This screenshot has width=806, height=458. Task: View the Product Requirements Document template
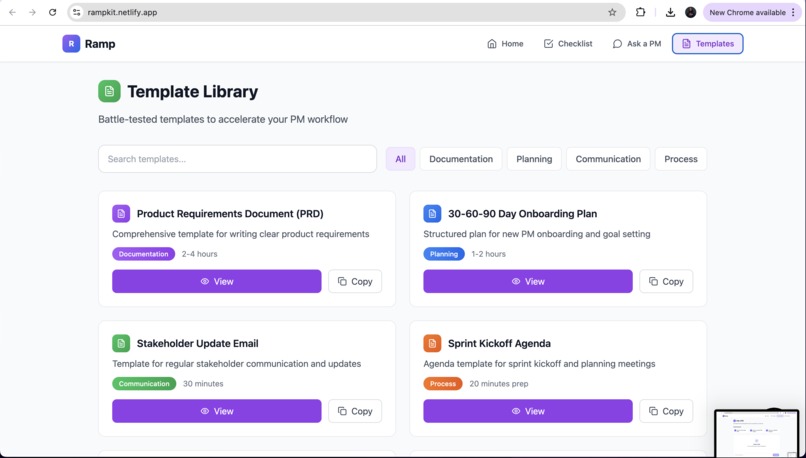[216, 281]
